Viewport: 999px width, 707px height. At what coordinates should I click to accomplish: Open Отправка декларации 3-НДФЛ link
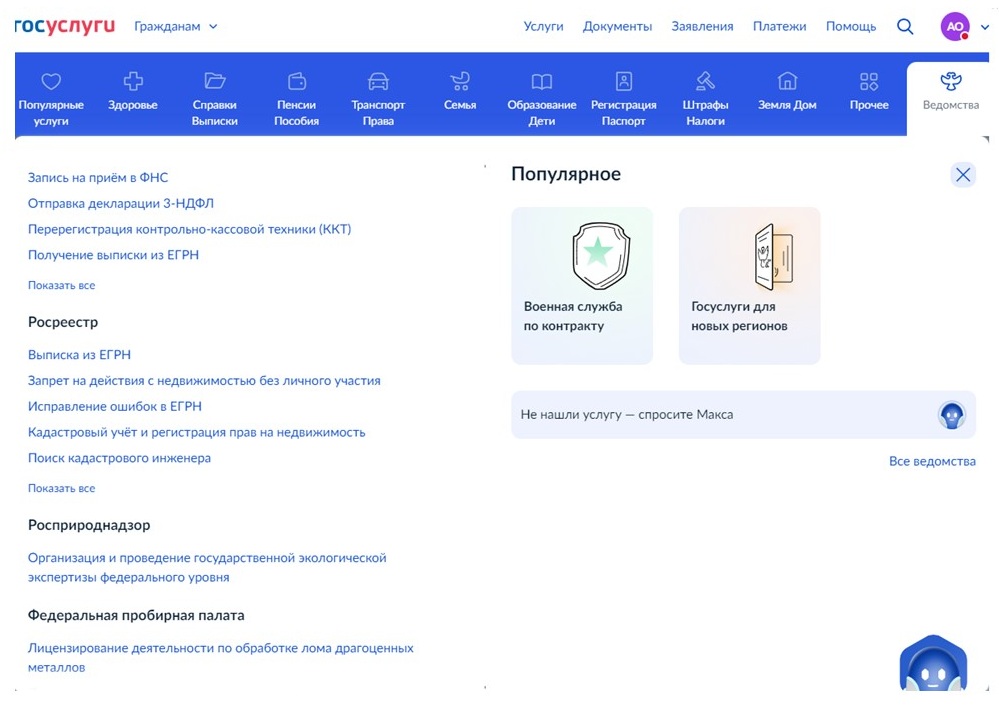120,203
